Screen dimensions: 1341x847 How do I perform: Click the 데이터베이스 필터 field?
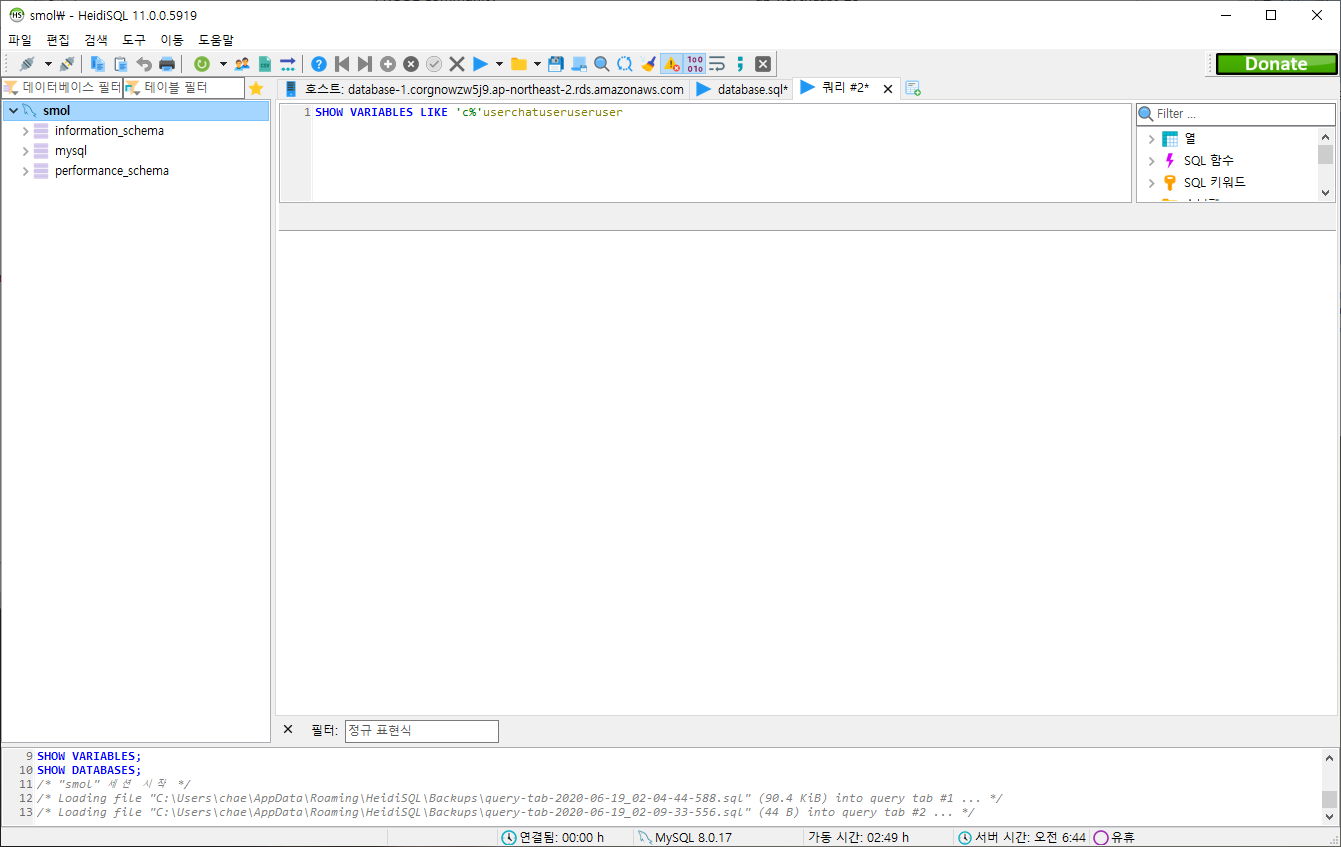pyautogui.click(x=62, y=88)
